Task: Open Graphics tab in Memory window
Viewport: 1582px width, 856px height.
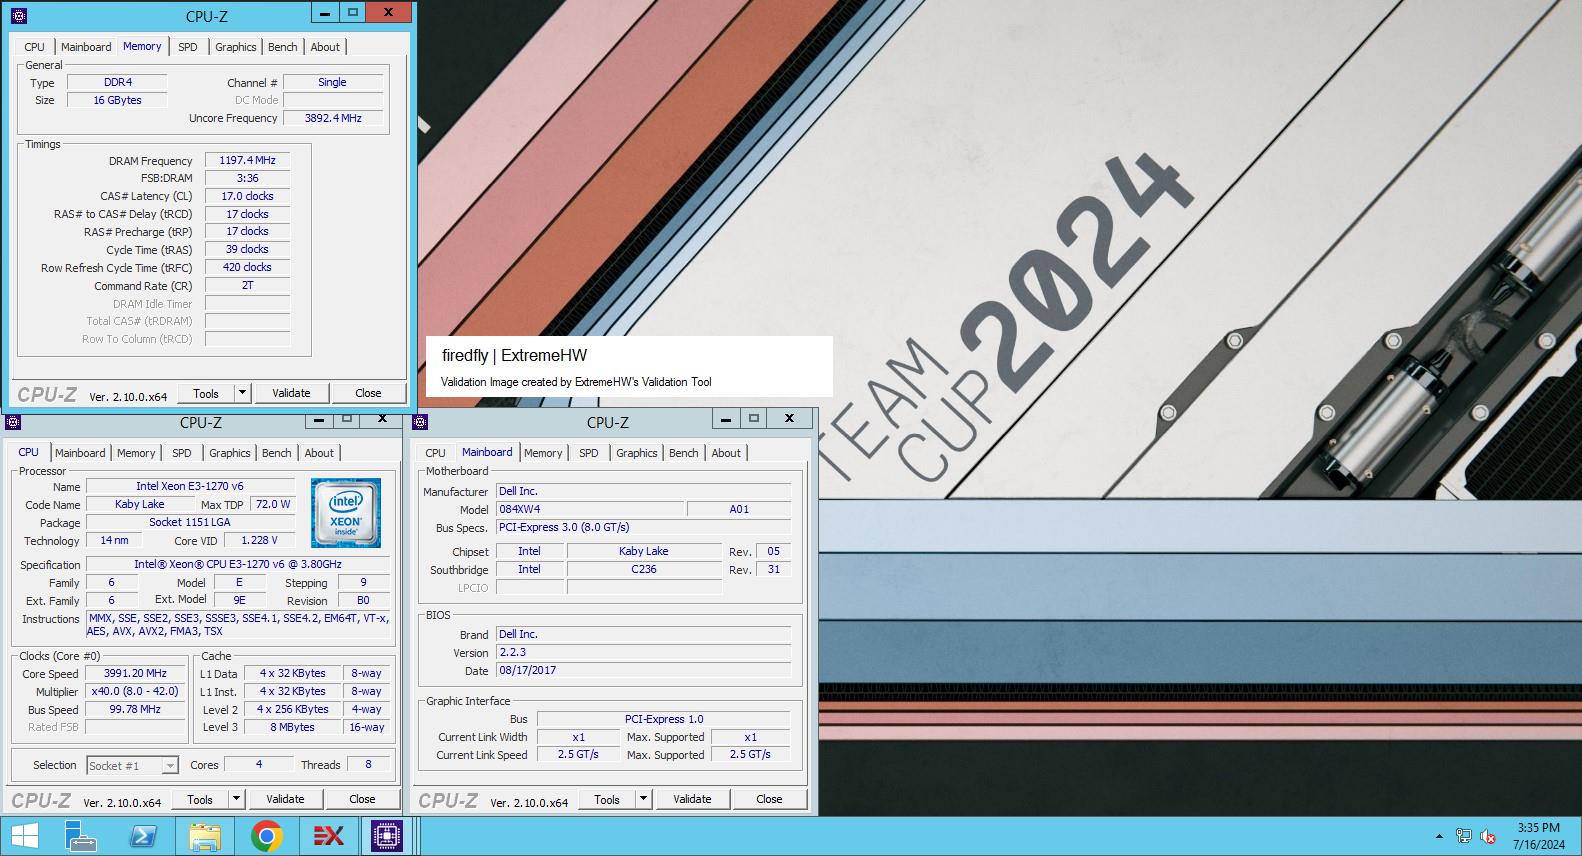Action: tap(236, 47)
